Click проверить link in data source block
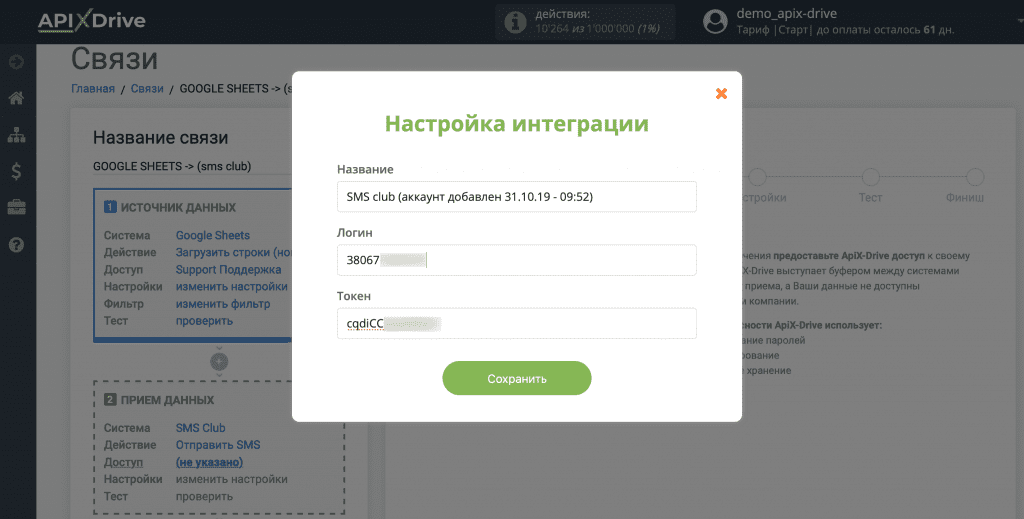Image resolution: width=1024 pixels, height=519 pixels. 204,321
